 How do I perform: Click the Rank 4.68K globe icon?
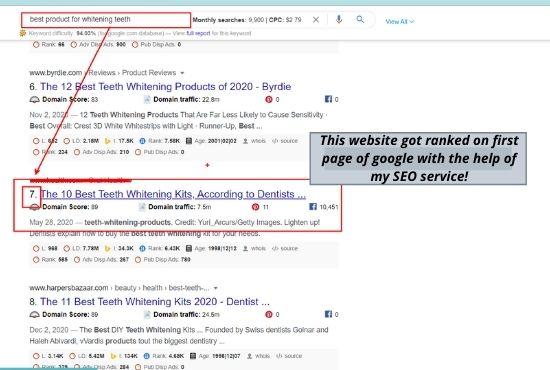click(x=147, y=356)
